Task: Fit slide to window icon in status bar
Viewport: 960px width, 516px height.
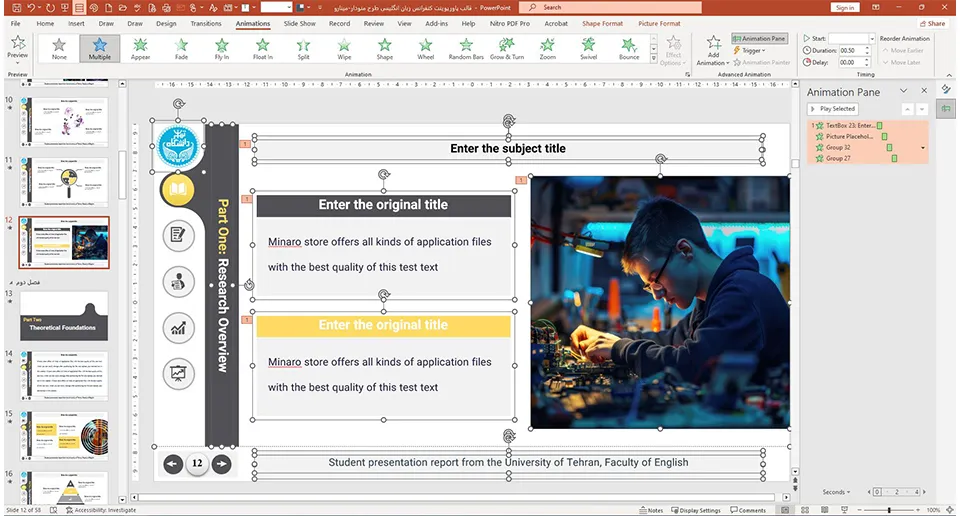Action: coord(951,510)
